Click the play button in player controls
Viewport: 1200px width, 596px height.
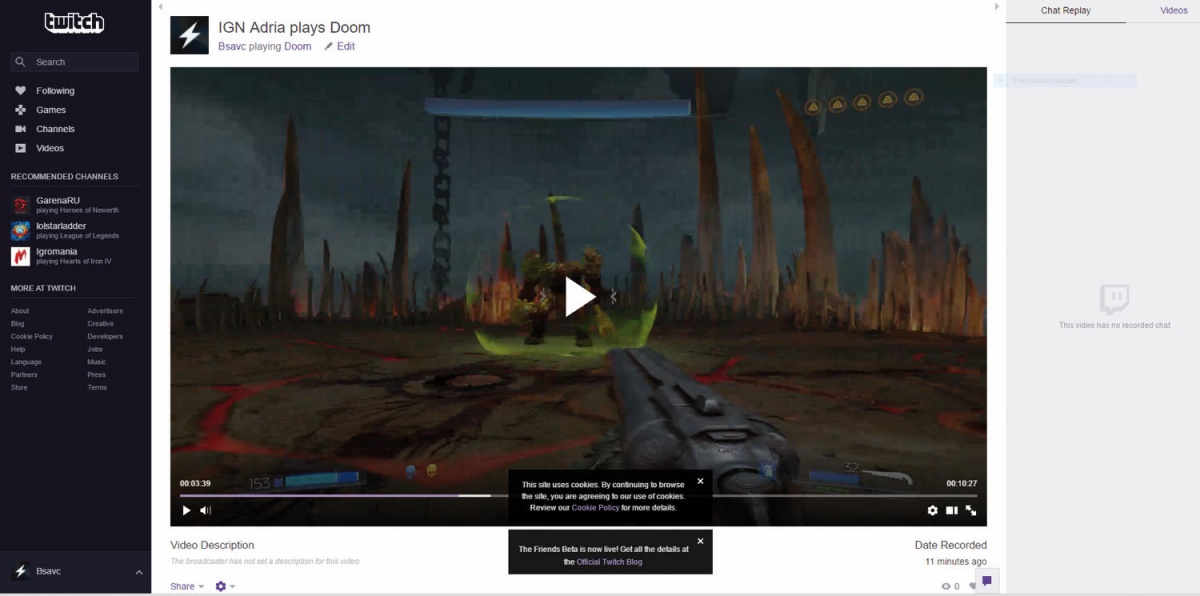186,510
